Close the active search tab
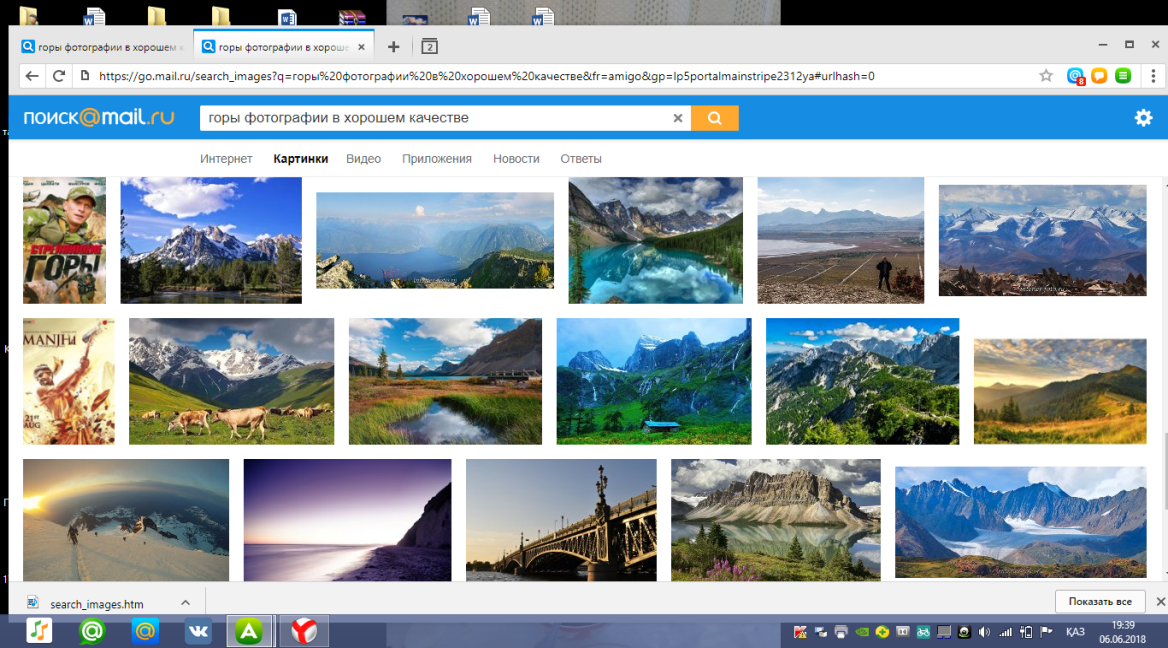 361,47
